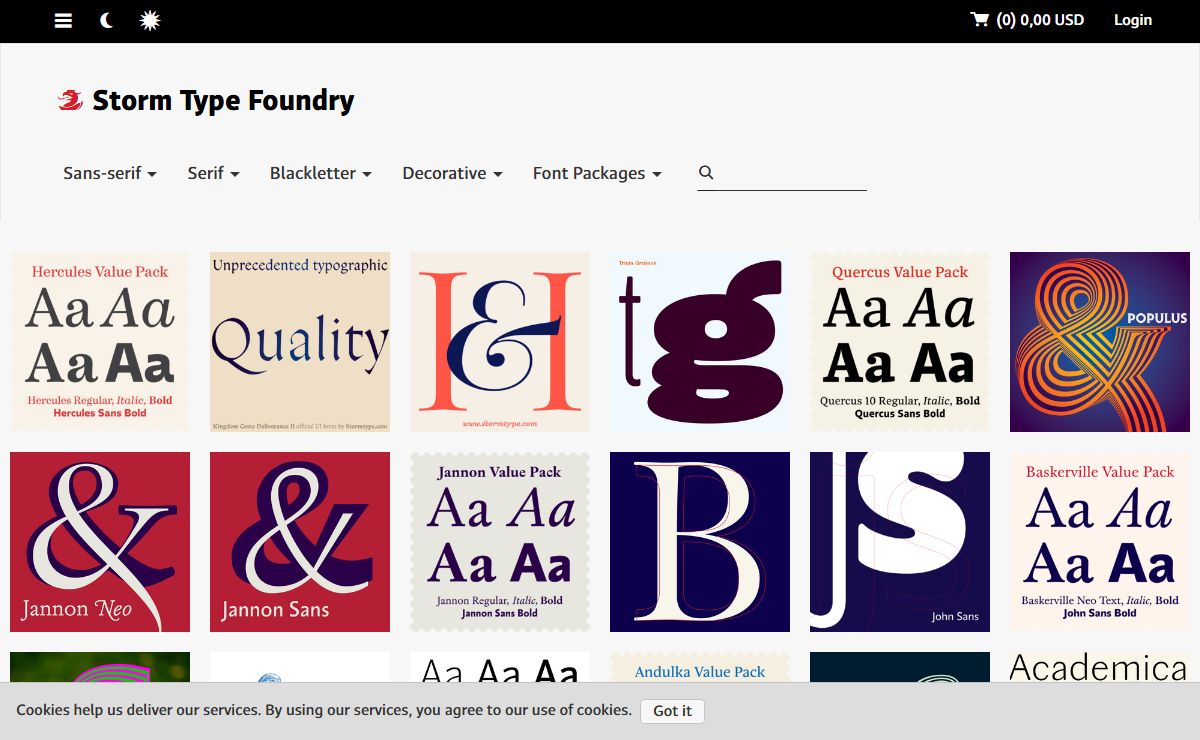This screenshot has width=1200, height=740.
Task: Open the Unprecedented typographic Quality tile
Action: click(300, 342)
